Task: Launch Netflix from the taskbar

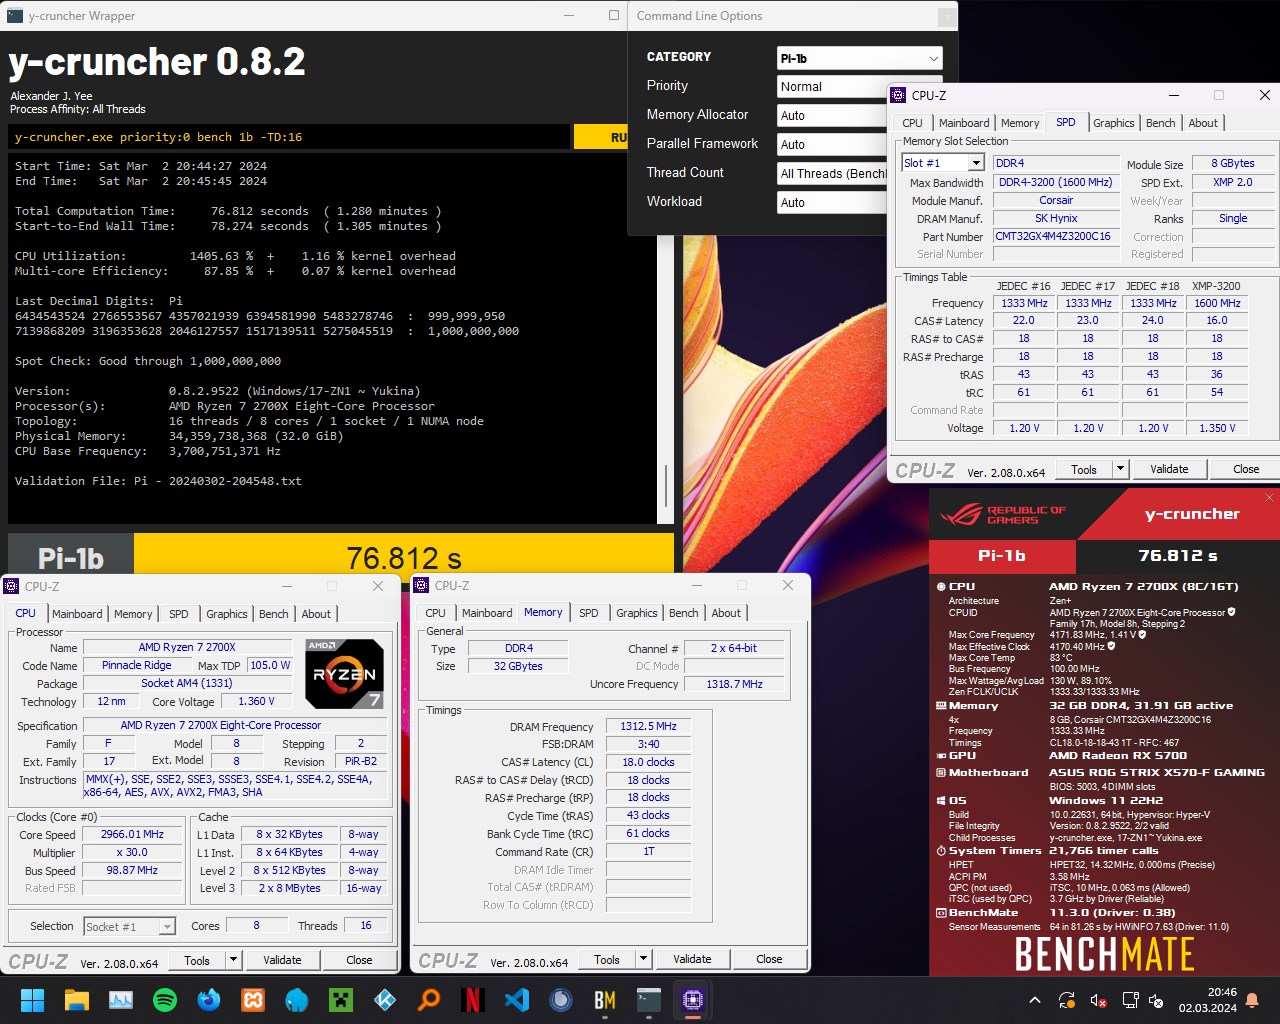Action: click(x=473, y=999)
